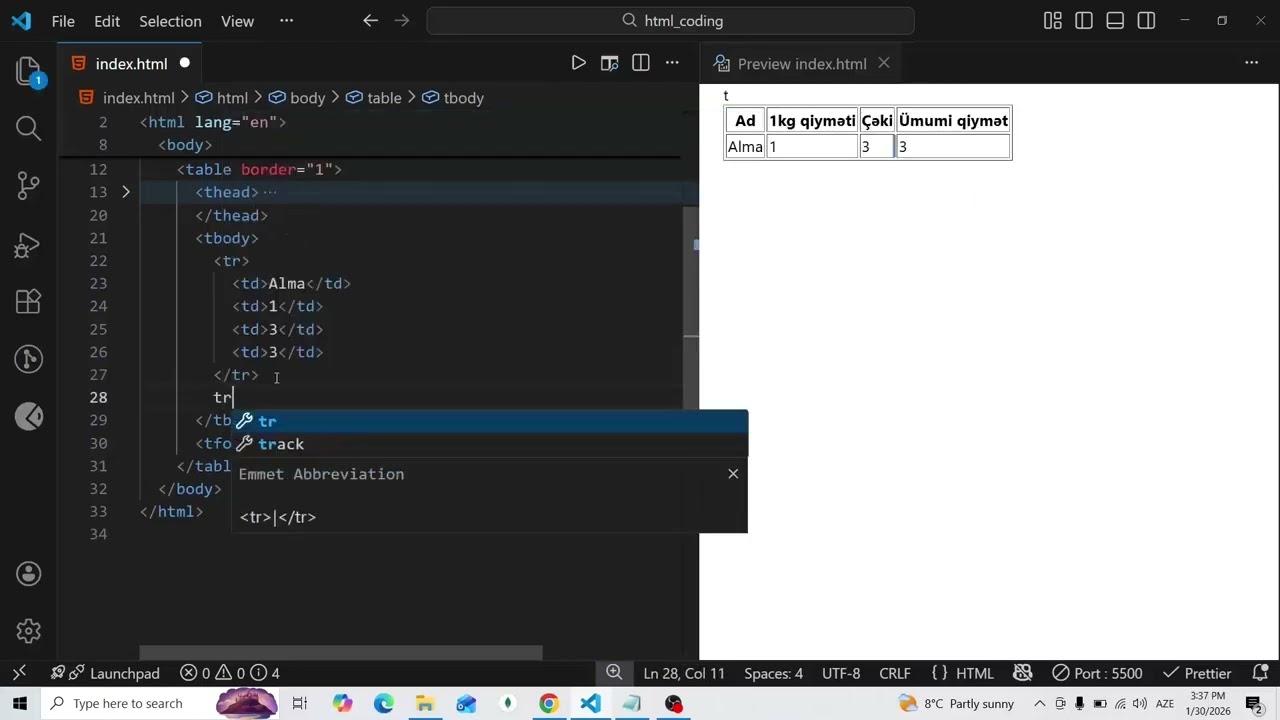Open the hidden menus ellipsis in menu bar
1280x720 pixels.
coord(286,20)
